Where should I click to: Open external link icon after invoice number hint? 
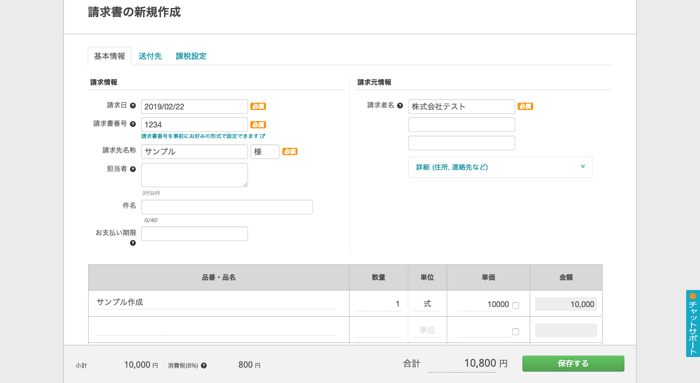(262, 136)
